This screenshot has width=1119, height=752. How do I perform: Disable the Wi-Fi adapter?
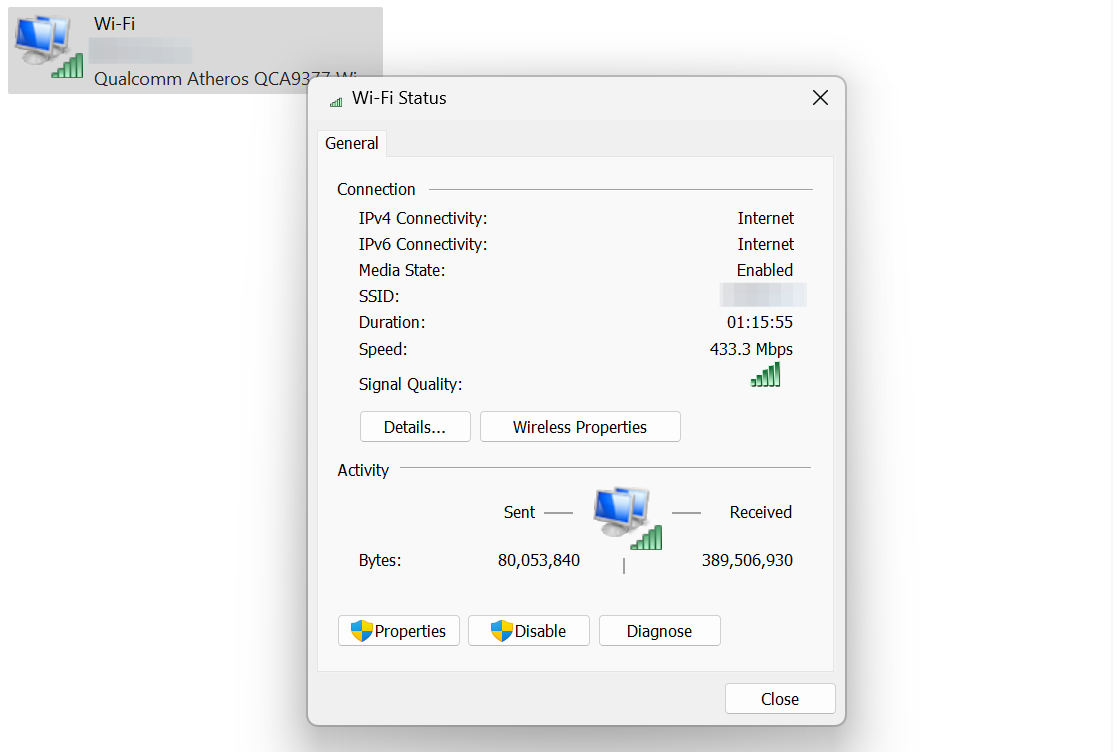[x=528, y=630]
